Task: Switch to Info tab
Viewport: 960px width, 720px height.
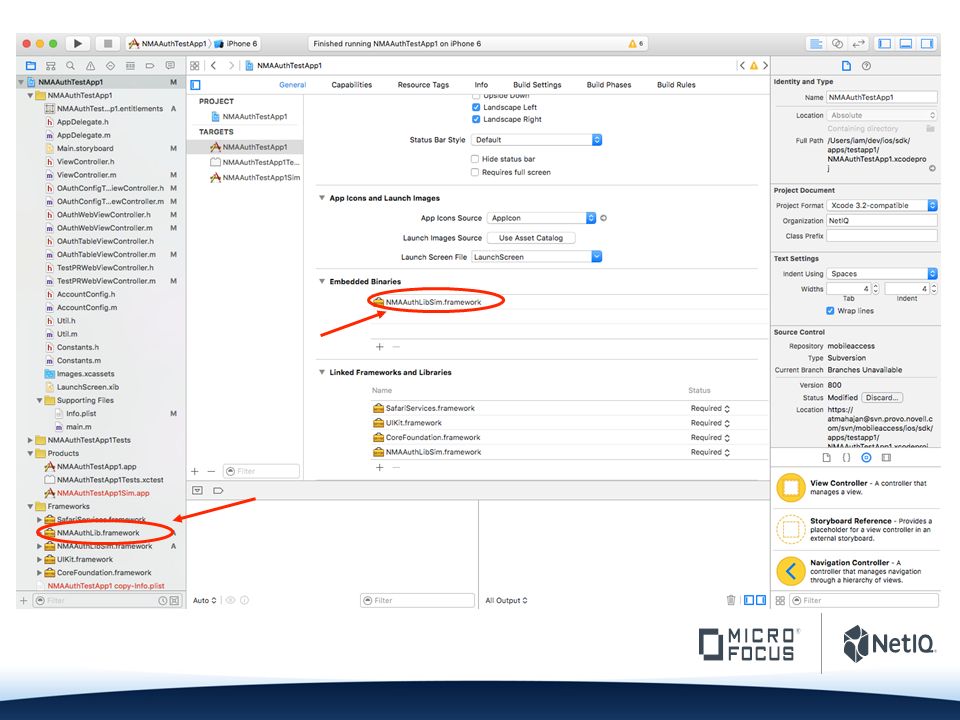Action: (481, 84)
